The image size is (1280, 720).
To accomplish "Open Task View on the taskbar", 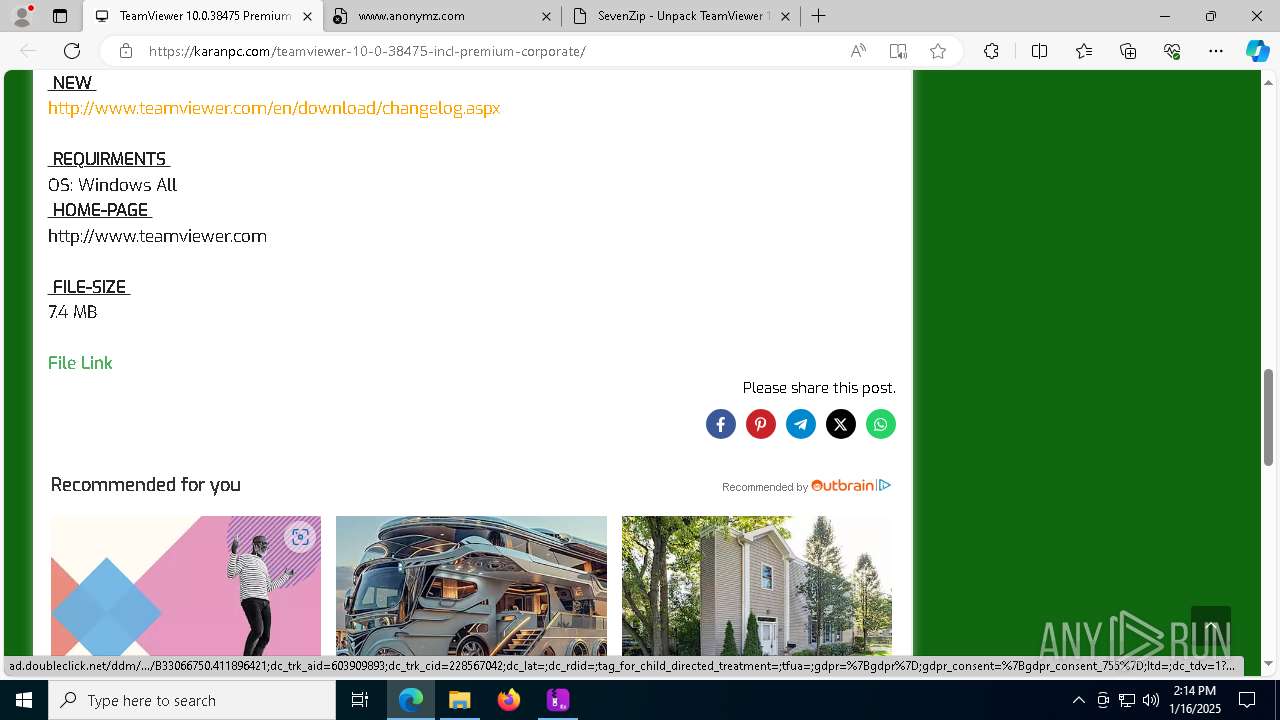I will click(x=360, y=700).
